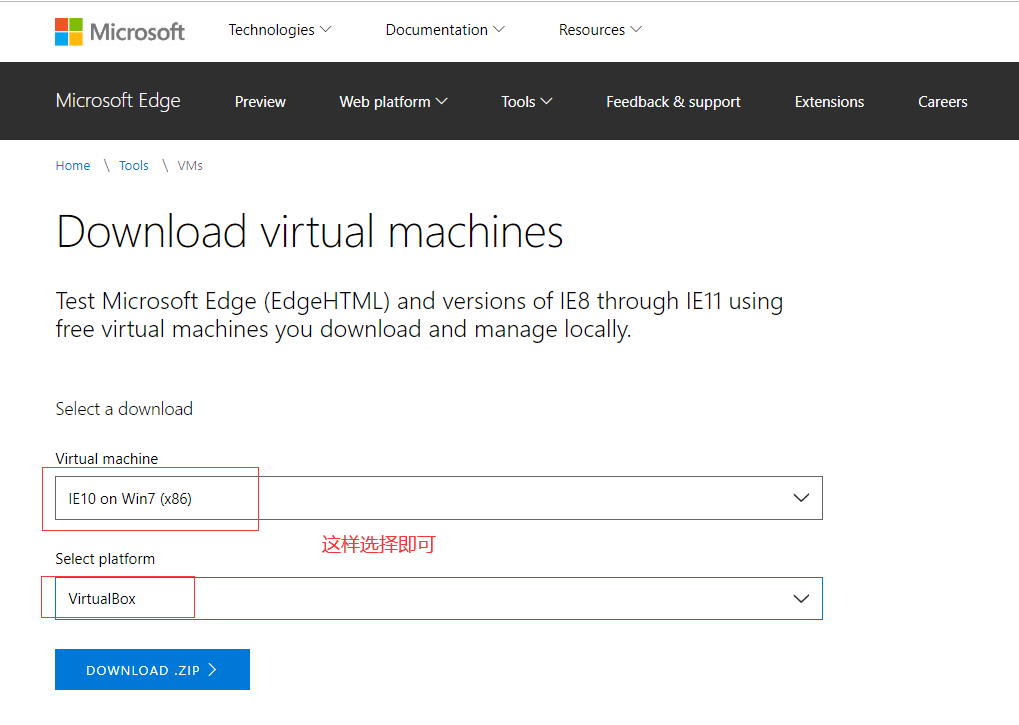Open the Technologies dropdown menu

[x=279, y=30]
